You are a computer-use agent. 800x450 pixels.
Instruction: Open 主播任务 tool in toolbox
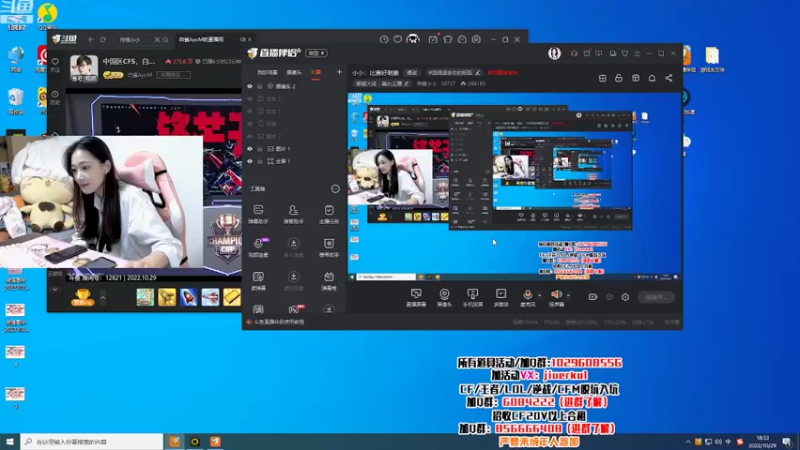(x=329, y=214)
